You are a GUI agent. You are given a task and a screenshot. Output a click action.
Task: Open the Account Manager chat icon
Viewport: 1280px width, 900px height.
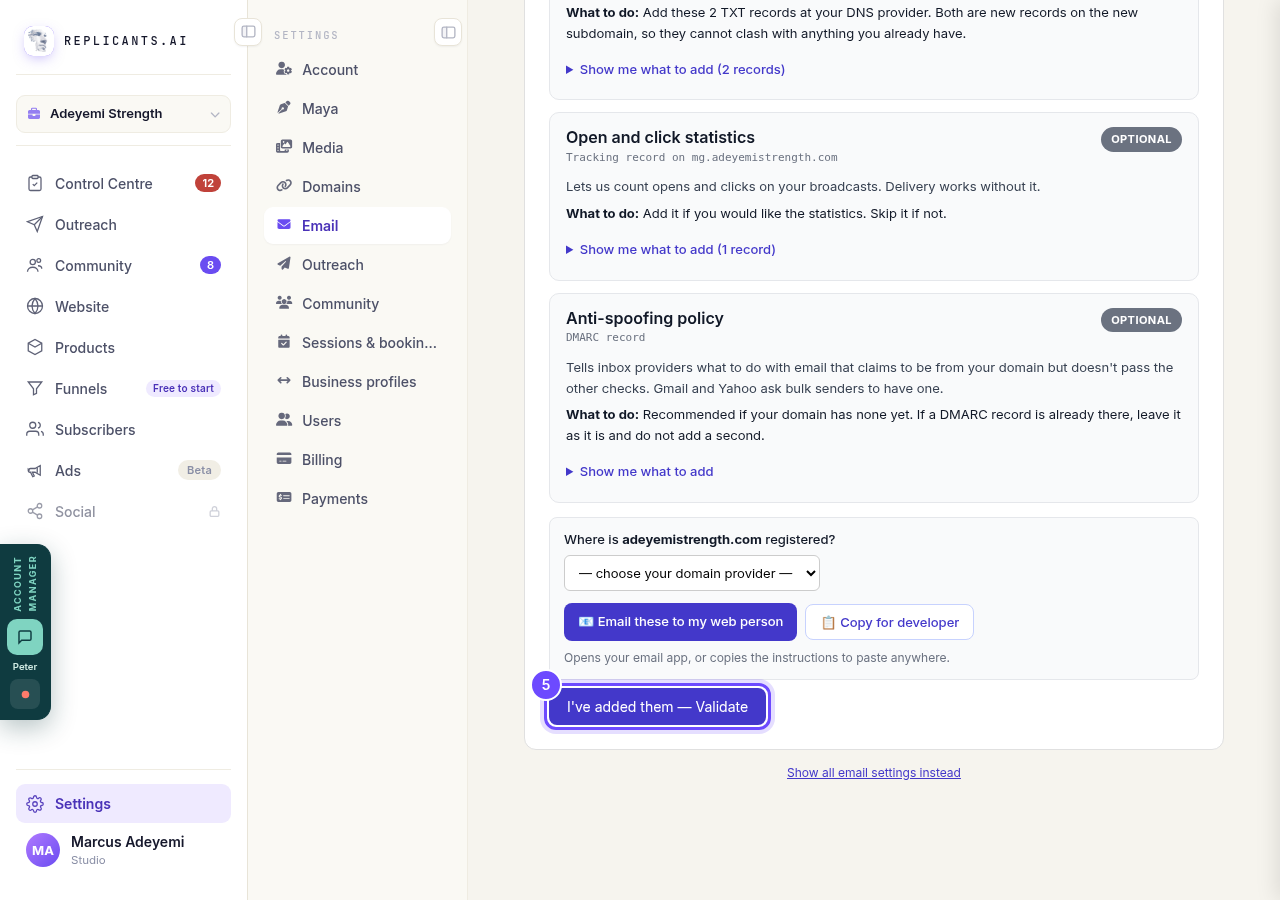tap(25, 637)
